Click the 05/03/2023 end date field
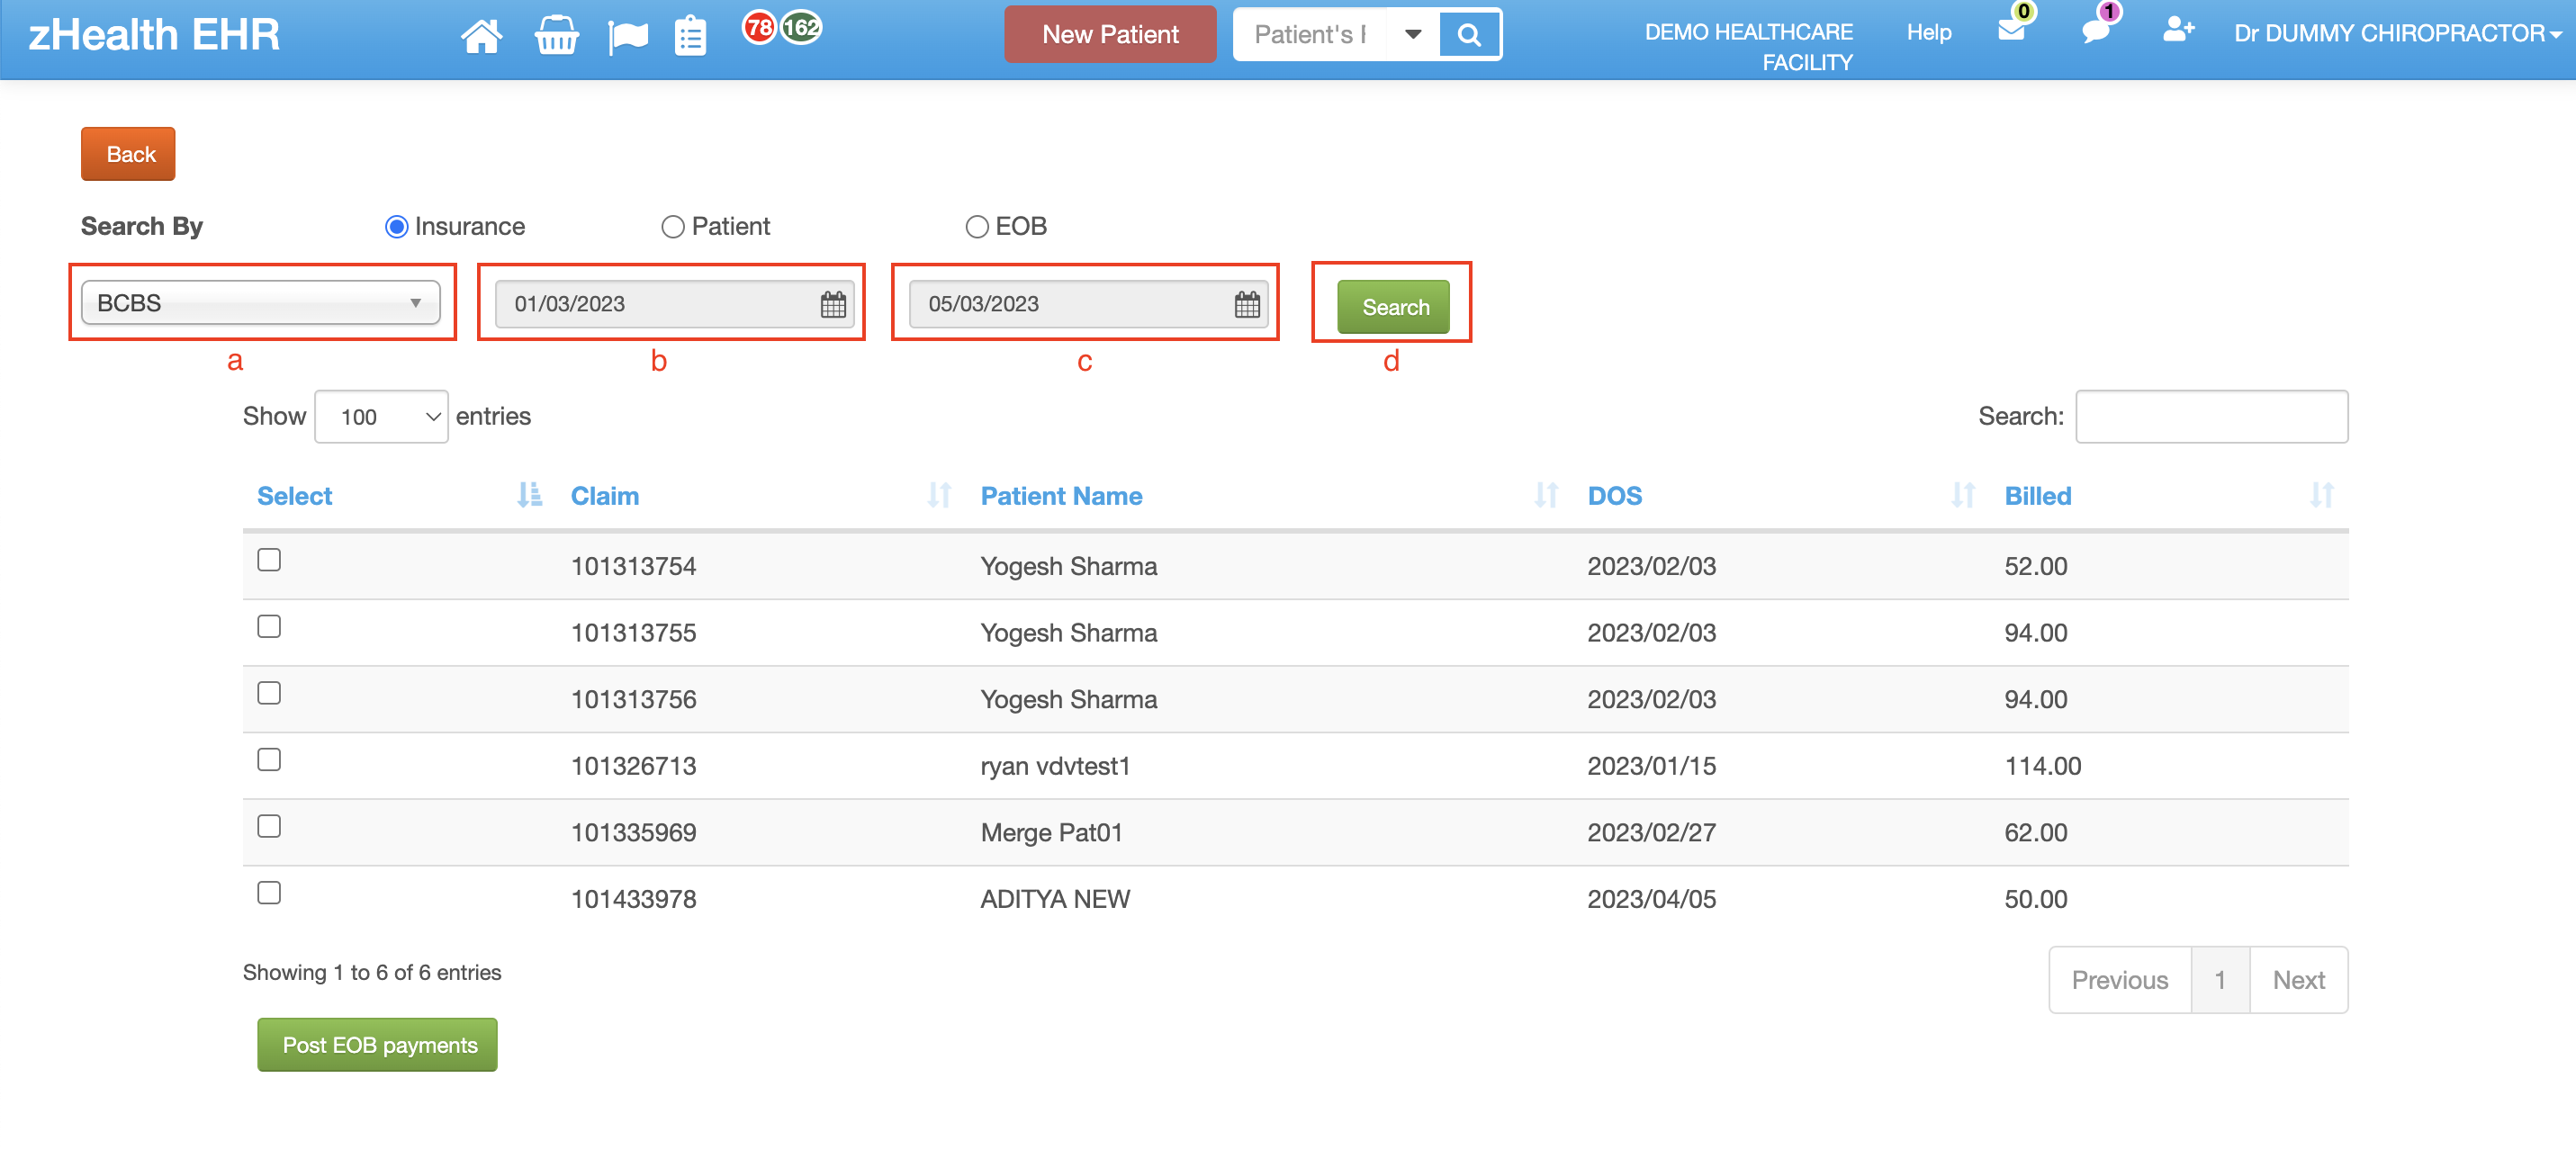This screenshot has width=2576, height=1150. [1089, 304]
